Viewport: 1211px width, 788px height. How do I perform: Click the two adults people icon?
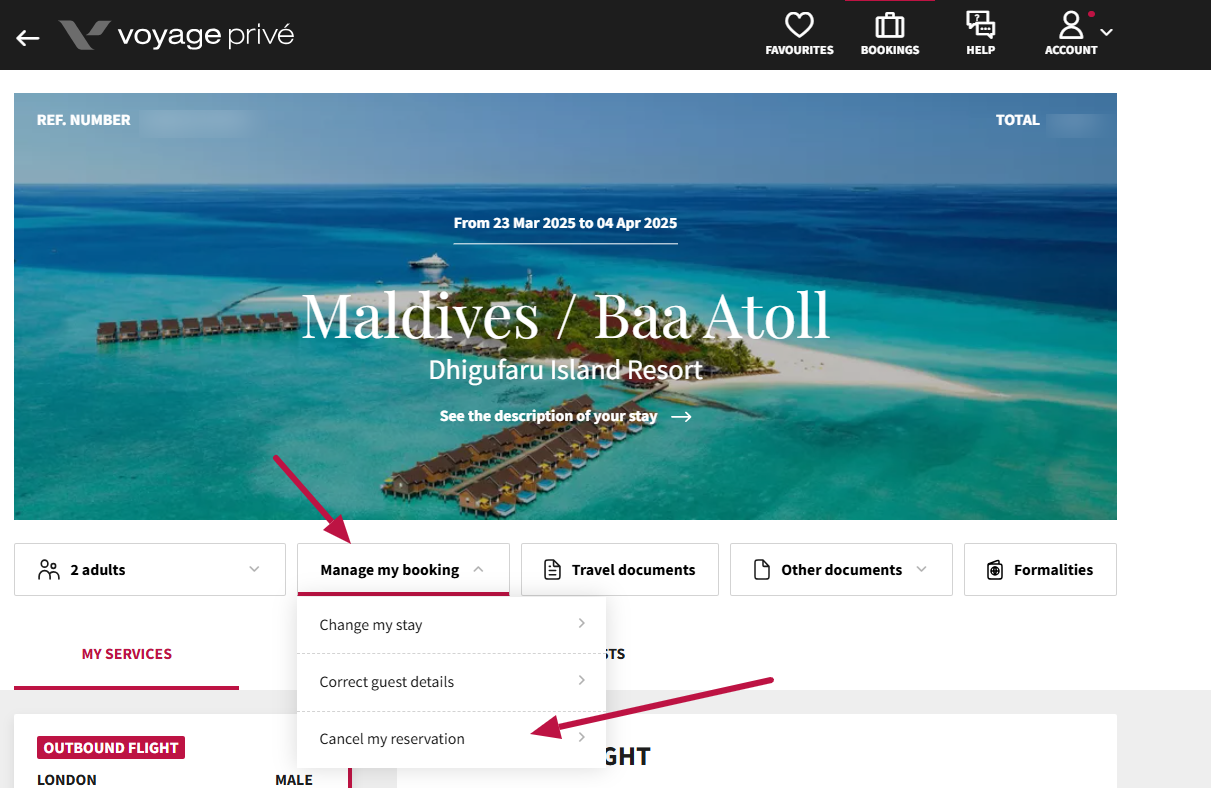tap(48, 570)
